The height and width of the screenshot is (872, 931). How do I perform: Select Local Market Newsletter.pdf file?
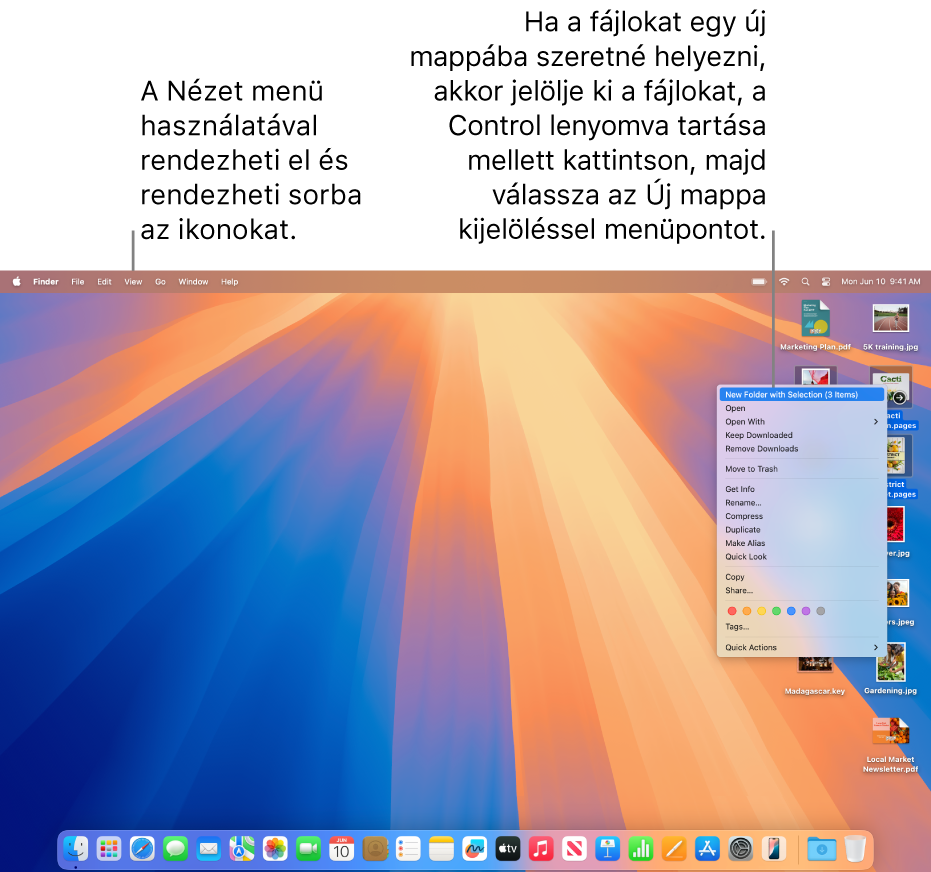pos(891,744)
